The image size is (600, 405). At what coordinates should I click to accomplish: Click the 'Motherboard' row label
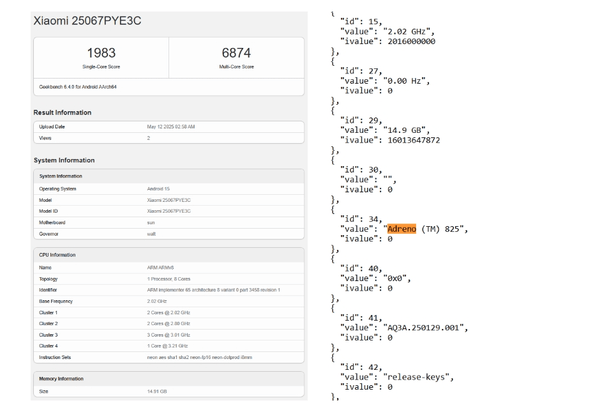point(52,222)
